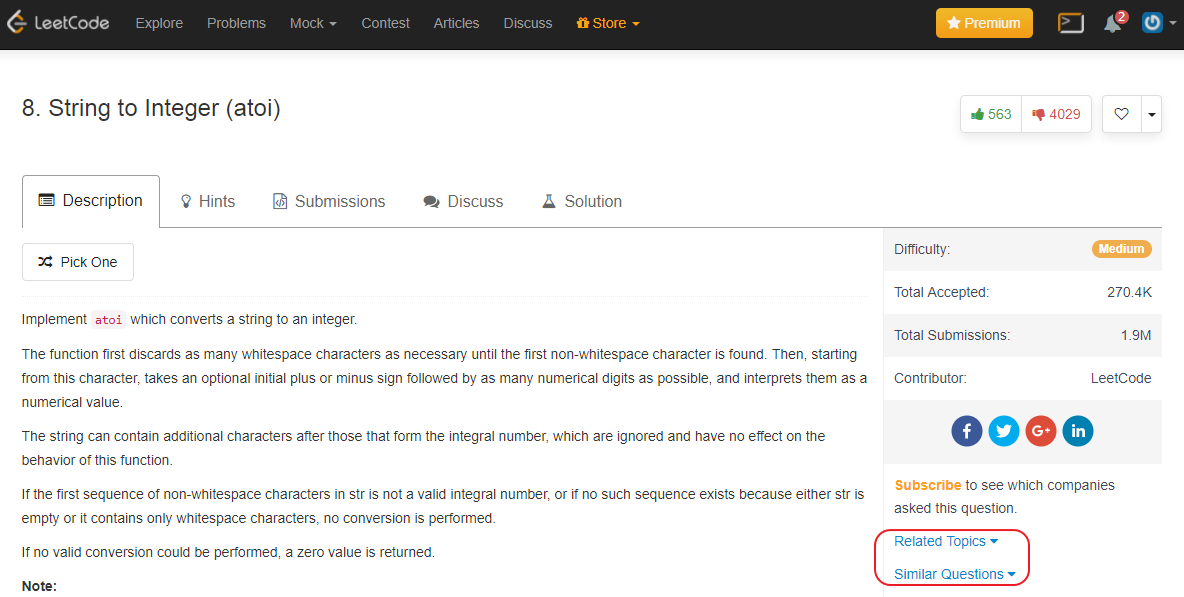Expand Related Topics

[x=945, y=541]
